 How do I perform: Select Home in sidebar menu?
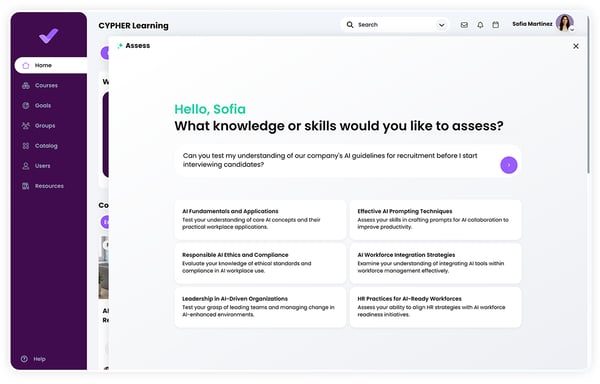[x=51, y=65]
